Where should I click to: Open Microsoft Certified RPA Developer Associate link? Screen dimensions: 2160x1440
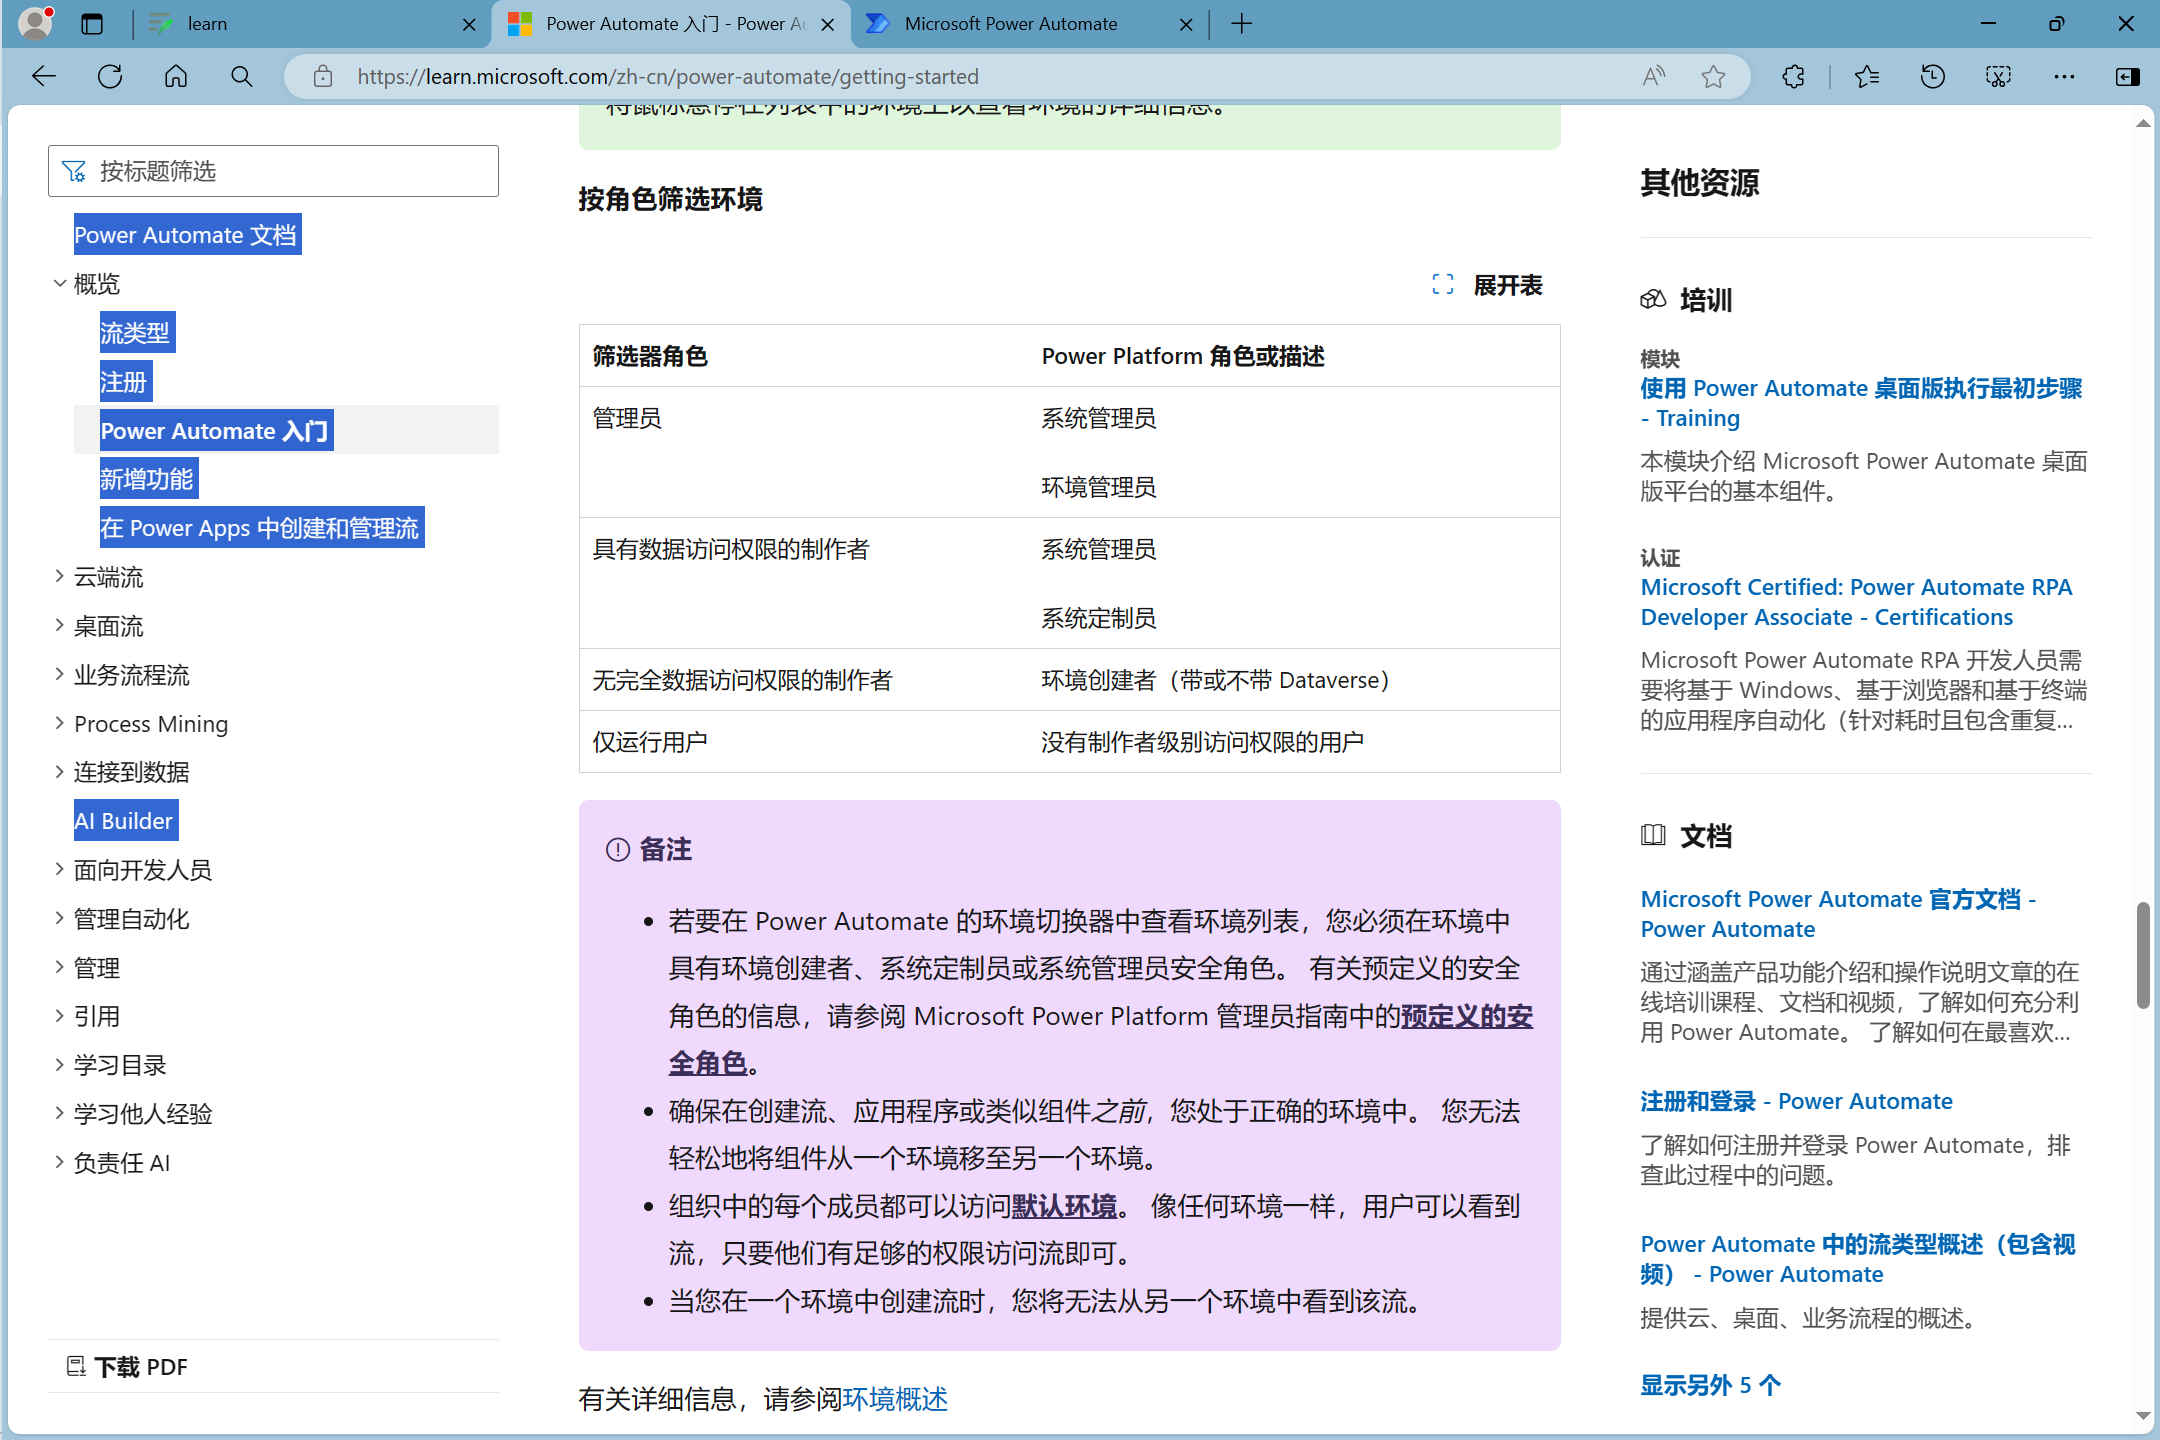coord(1856,602)
